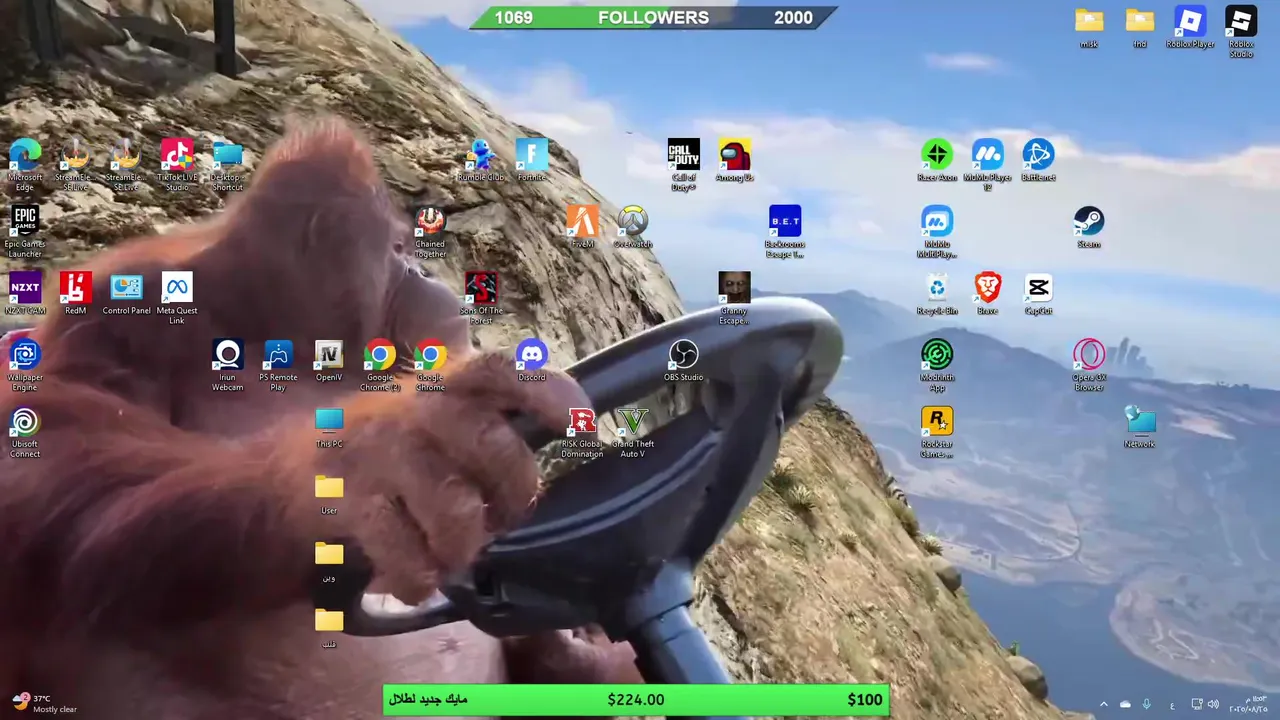The width and height of the screenshot is (1280, 720).
Task: Select the Recycle Bin icon
Action: point(937,293)
